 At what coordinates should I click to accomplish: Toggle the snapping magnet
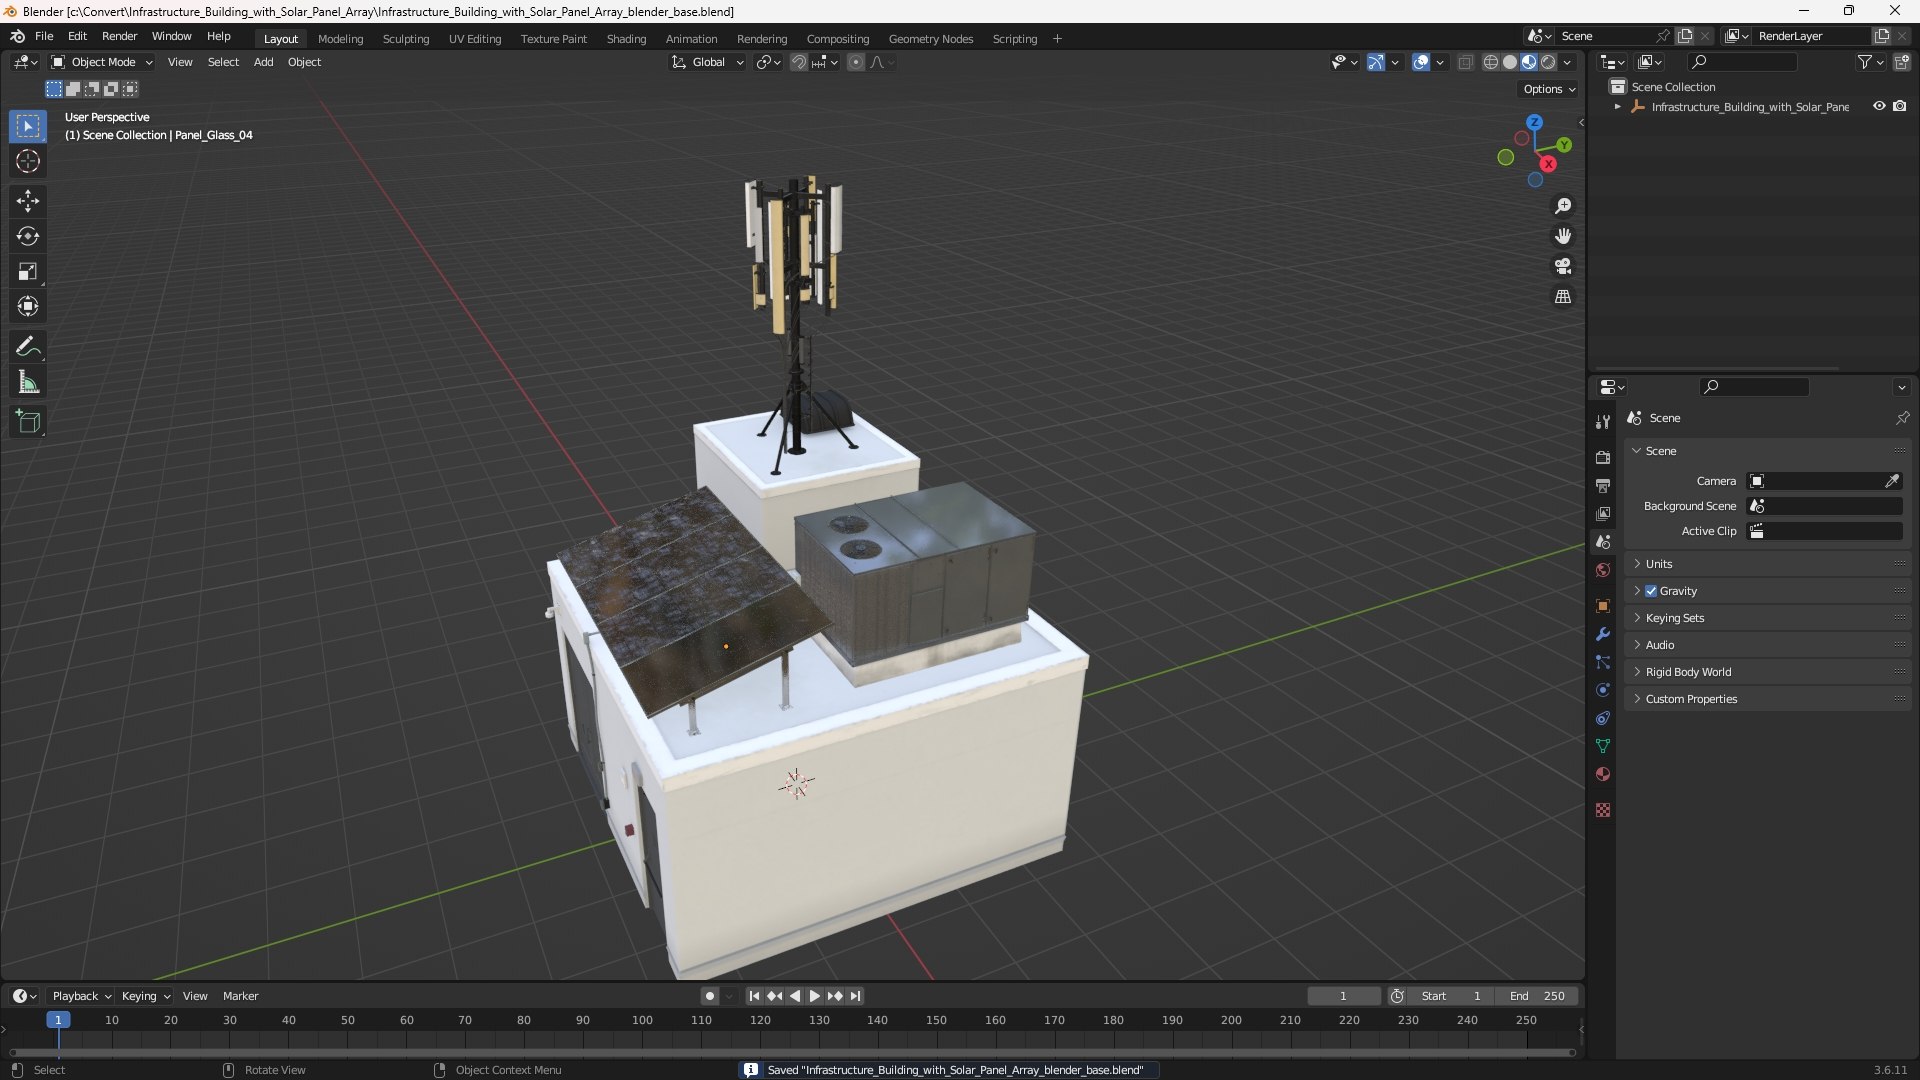pos(799,62)
